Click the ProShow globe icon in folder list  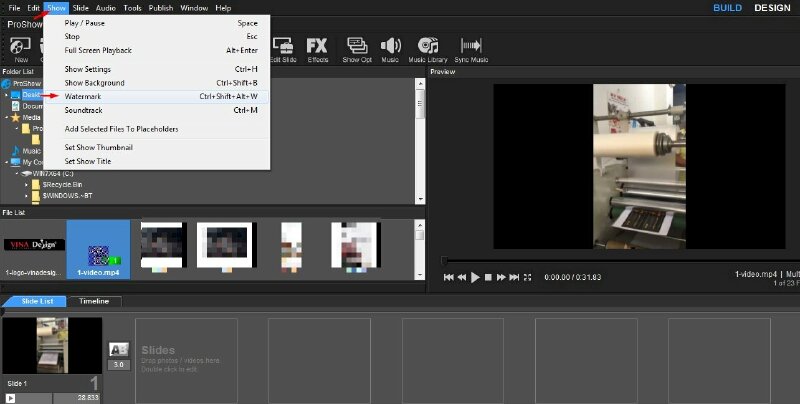click(x=6, y=83)
